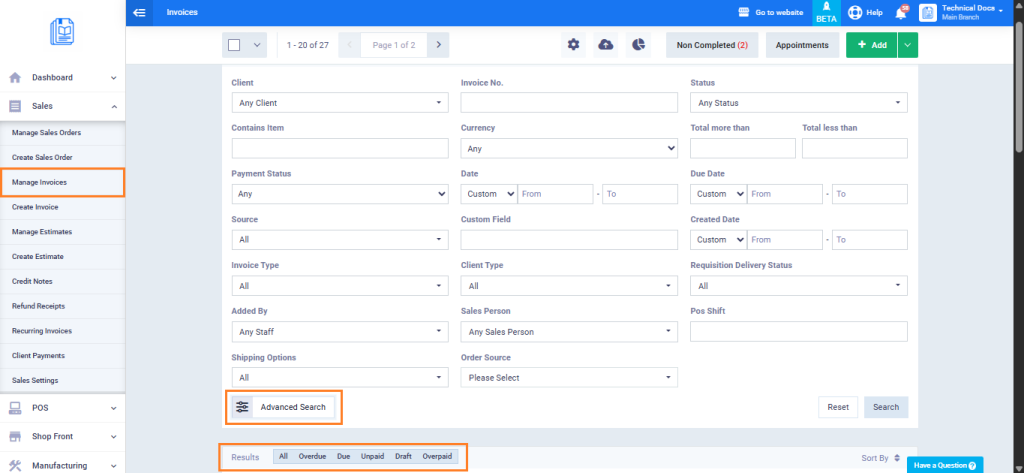
Task: Click the Reset button
Action: [x=838, y=407]
